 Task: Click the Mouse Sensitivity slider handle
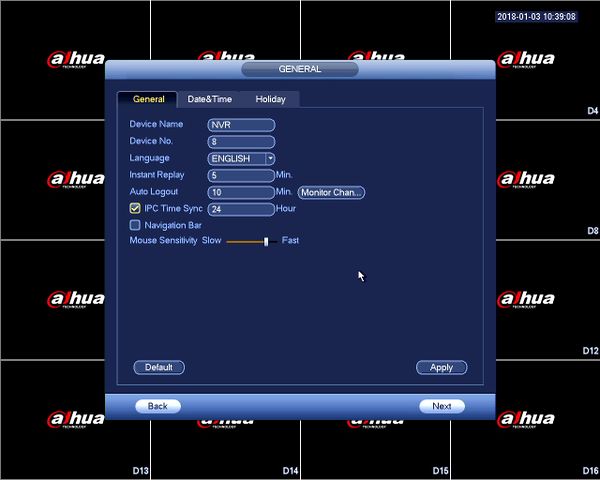(266, 242)
